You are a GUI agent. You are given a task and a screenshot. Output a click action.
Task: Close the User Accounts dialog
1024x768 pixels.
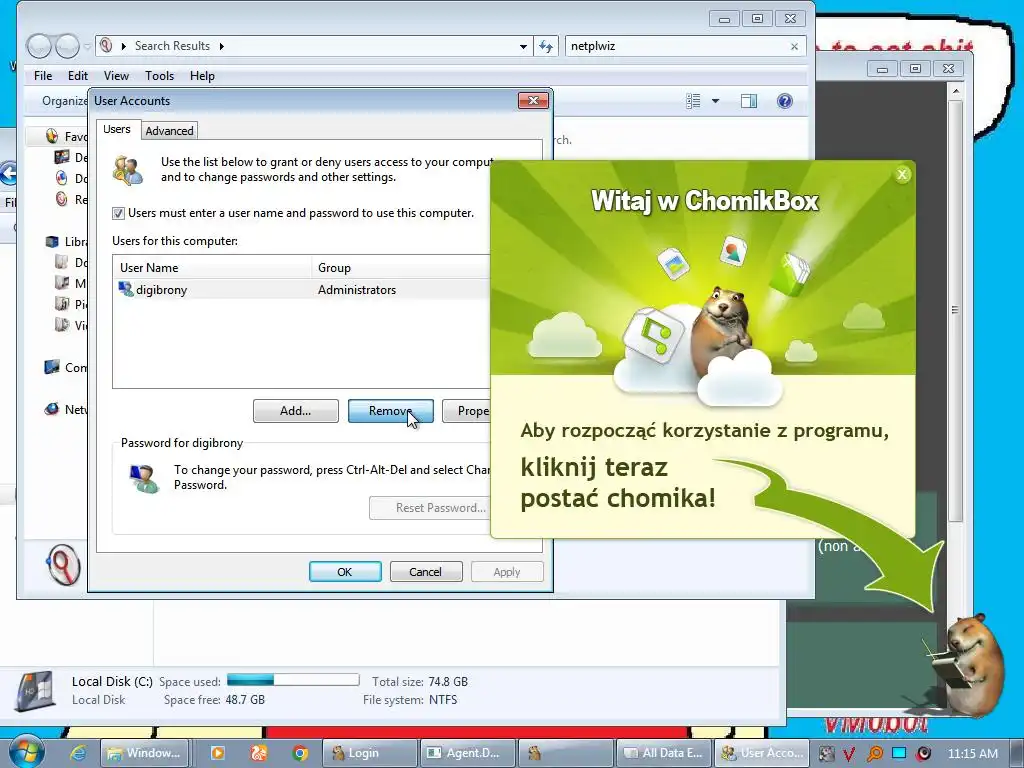(533, 100)
